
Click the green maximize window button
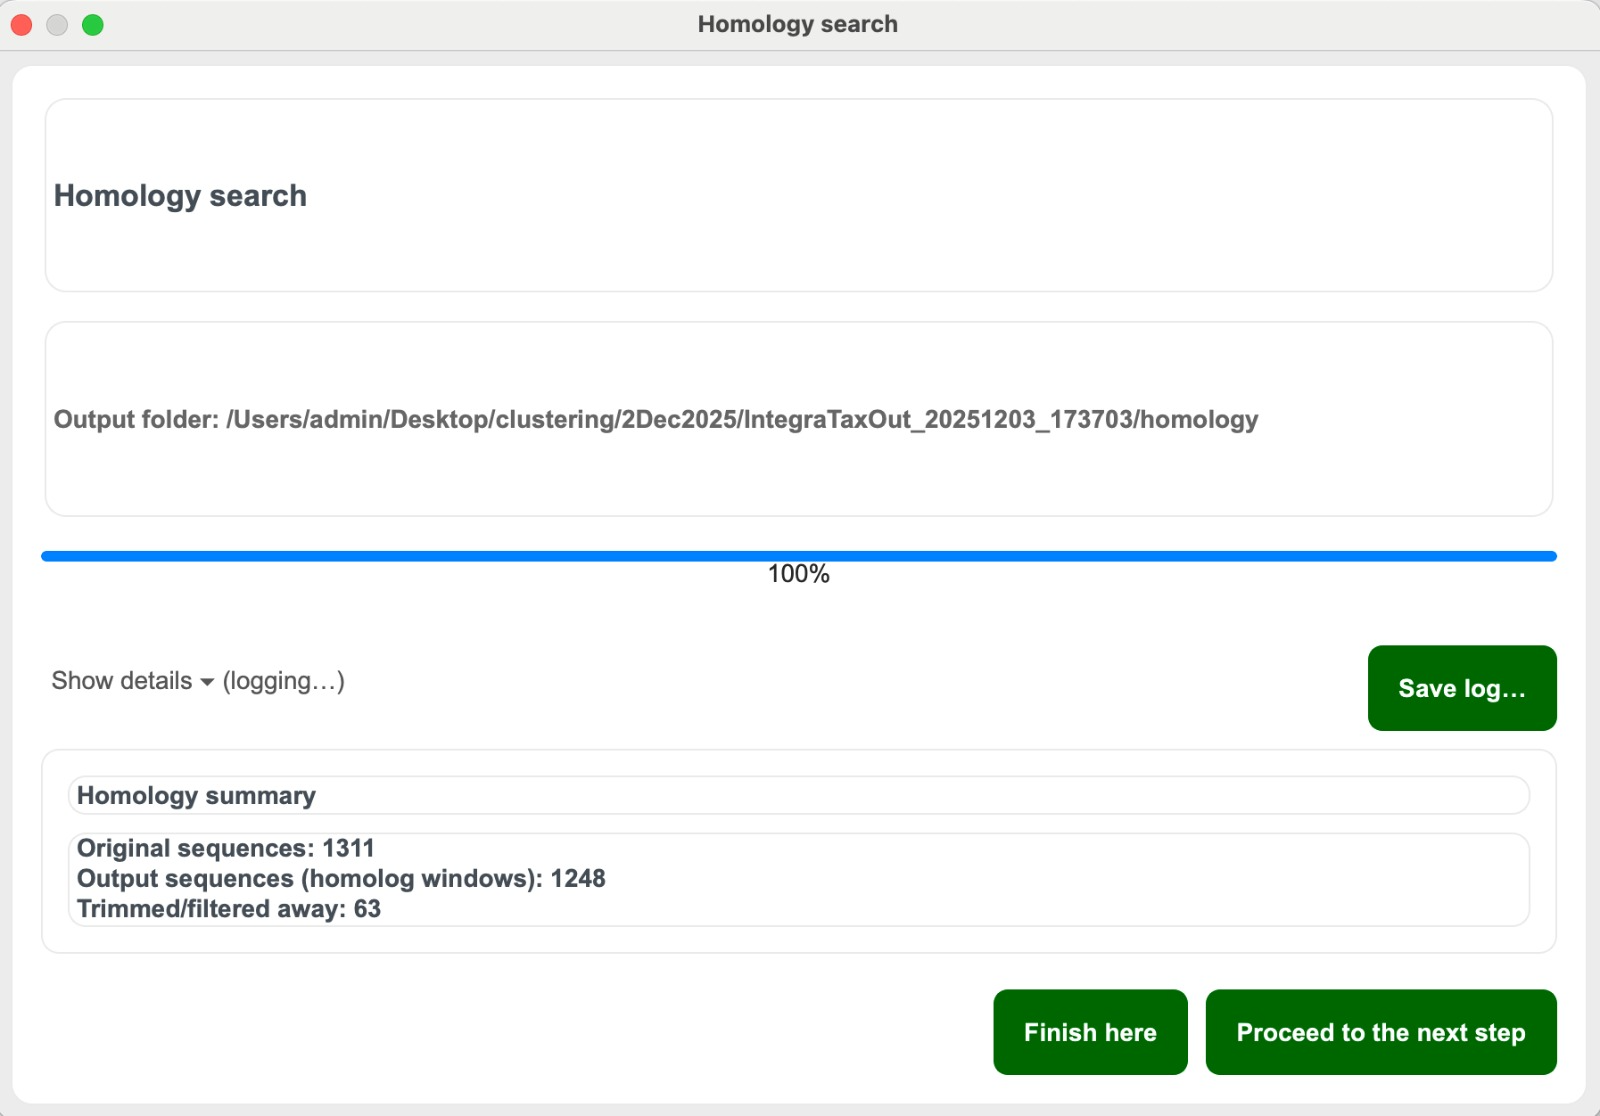coord(93,25)
